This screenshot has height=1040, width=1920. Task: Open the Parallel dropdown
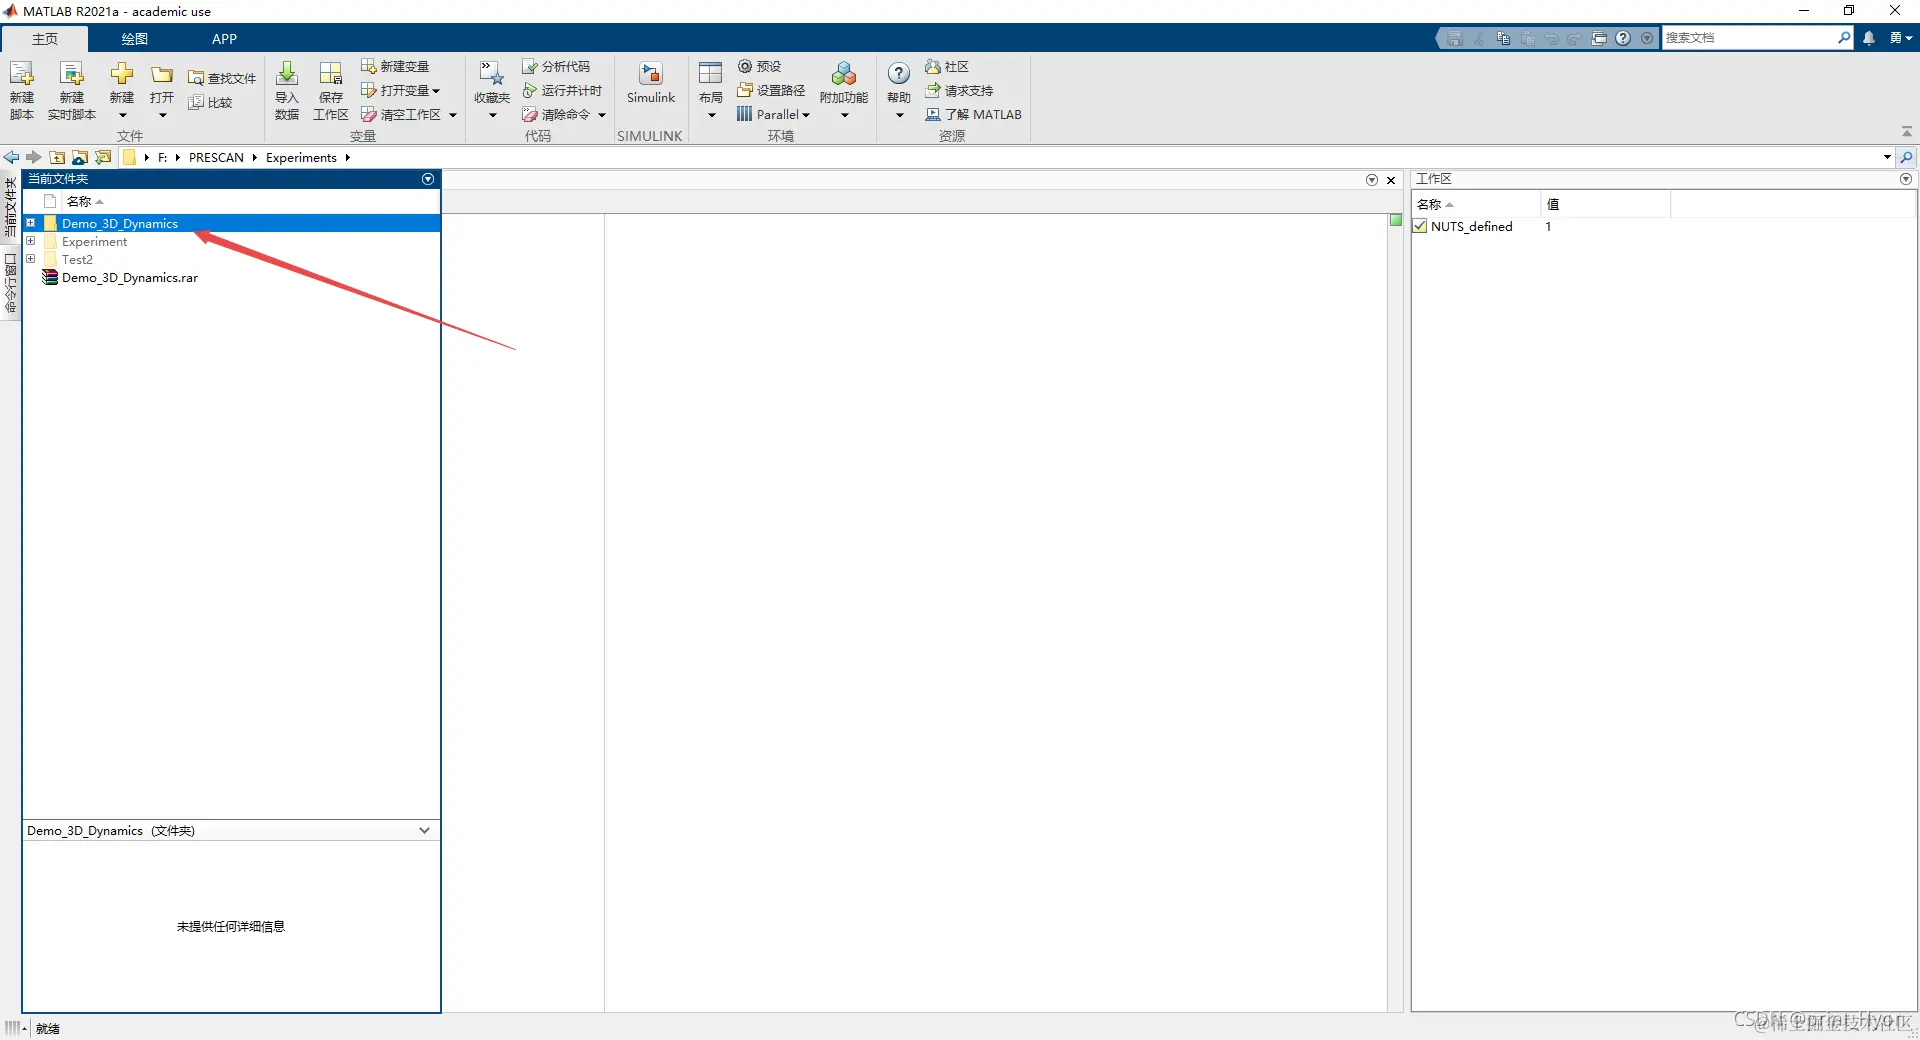click(x=773, y=114)
